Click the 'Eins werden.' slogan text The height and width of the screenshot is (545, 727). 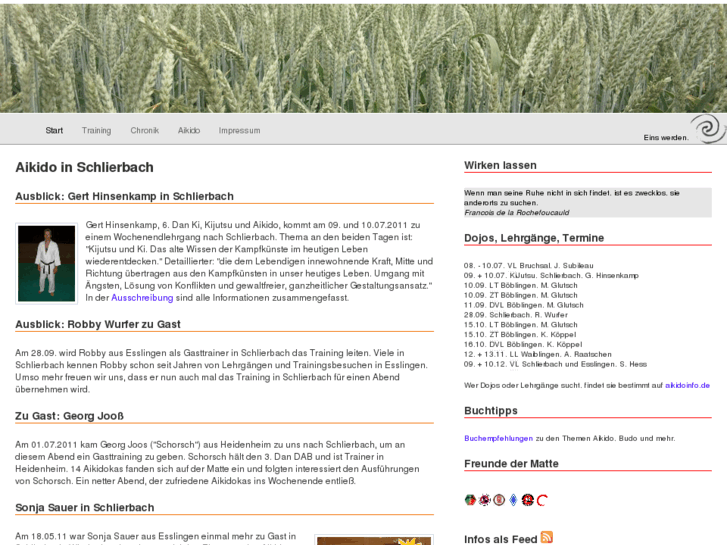coord(666,138)
